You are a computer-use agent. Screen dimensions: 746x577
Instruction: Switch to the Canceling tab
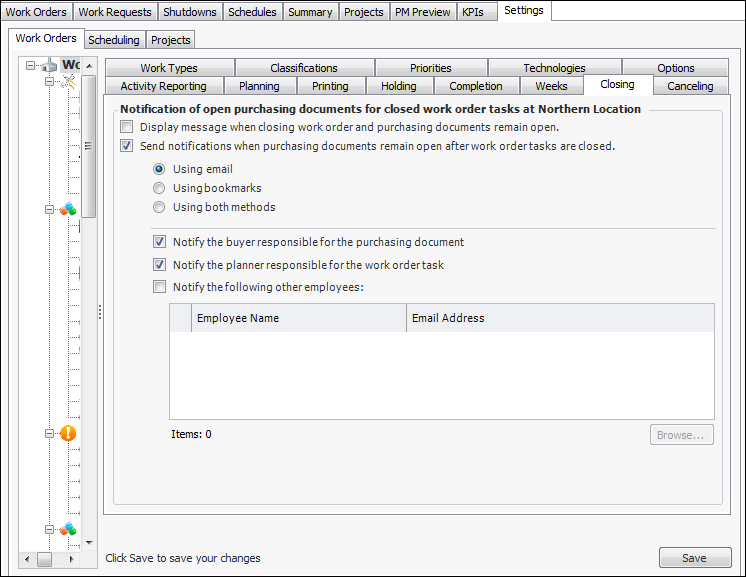[690, 86]
